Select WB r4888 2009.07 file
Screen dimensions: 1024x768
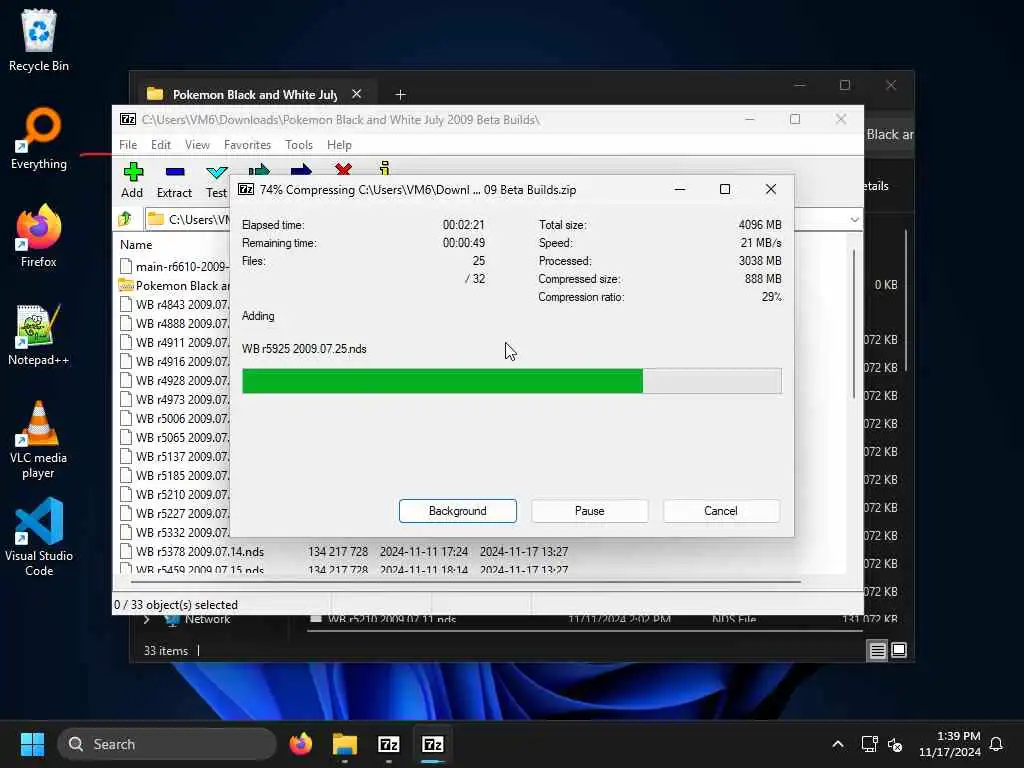pyautogui.click(x=174, y=323)
